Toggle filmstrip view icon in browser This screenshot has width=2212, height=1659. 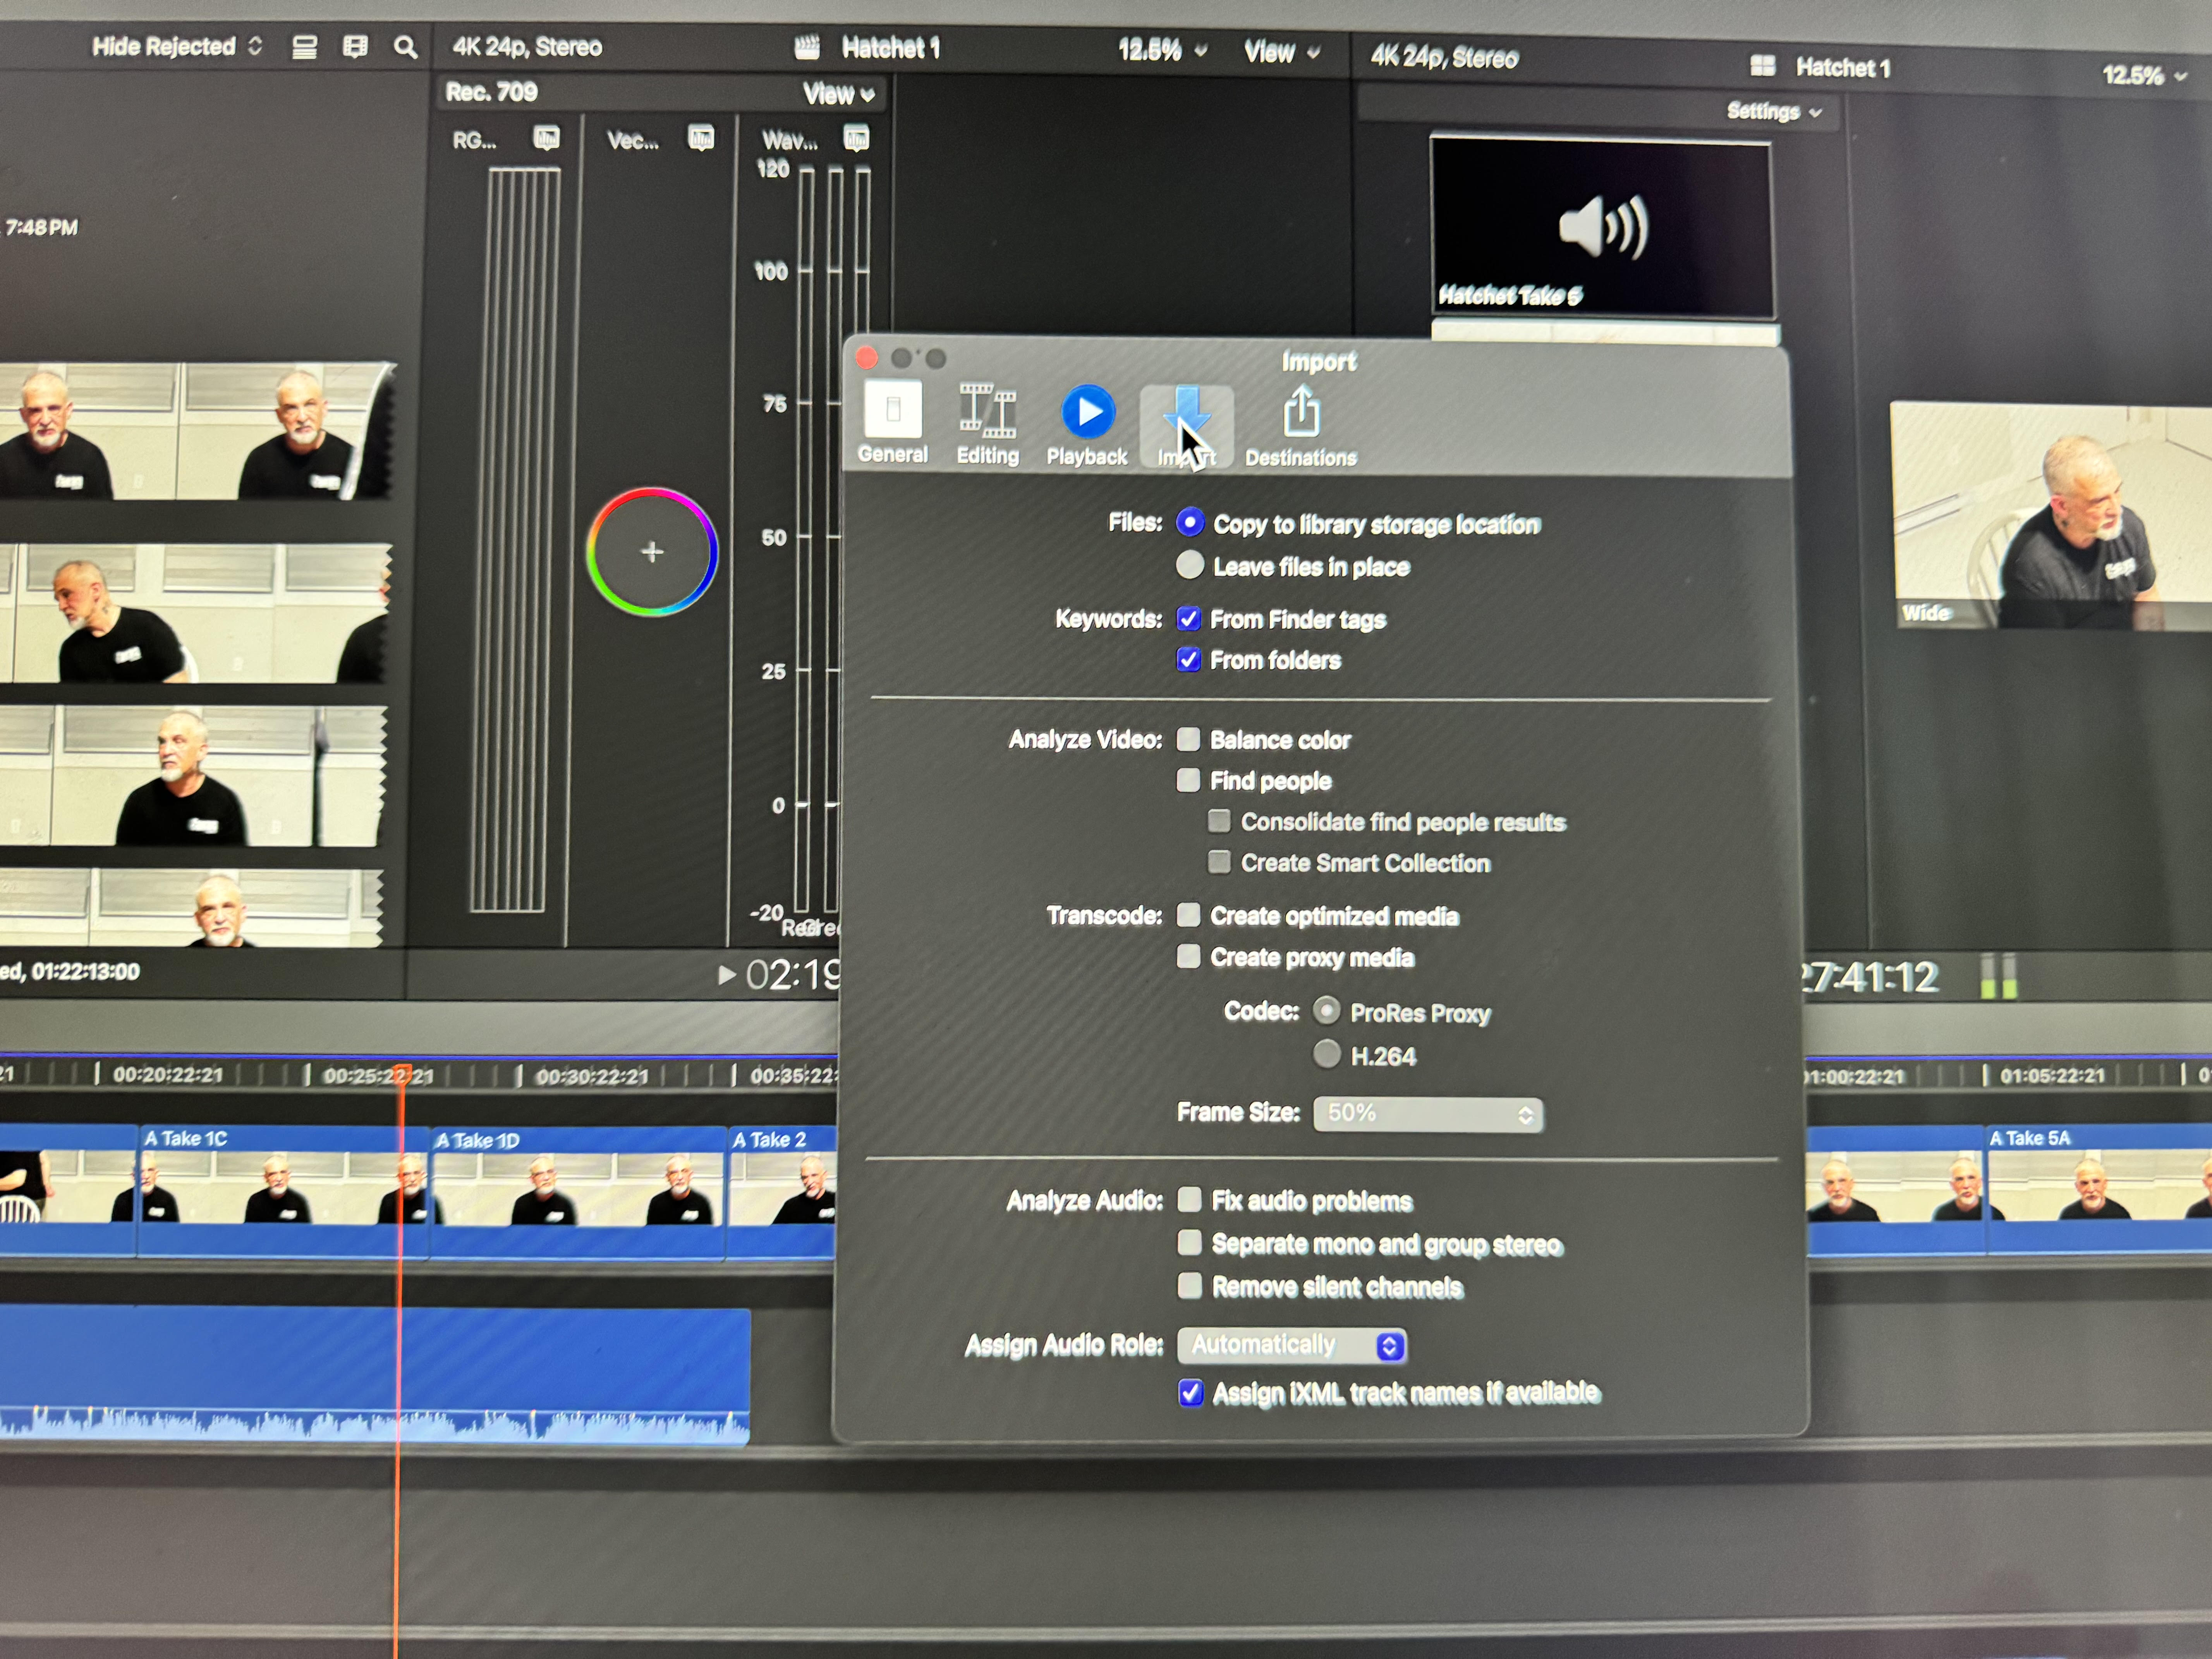355,47
